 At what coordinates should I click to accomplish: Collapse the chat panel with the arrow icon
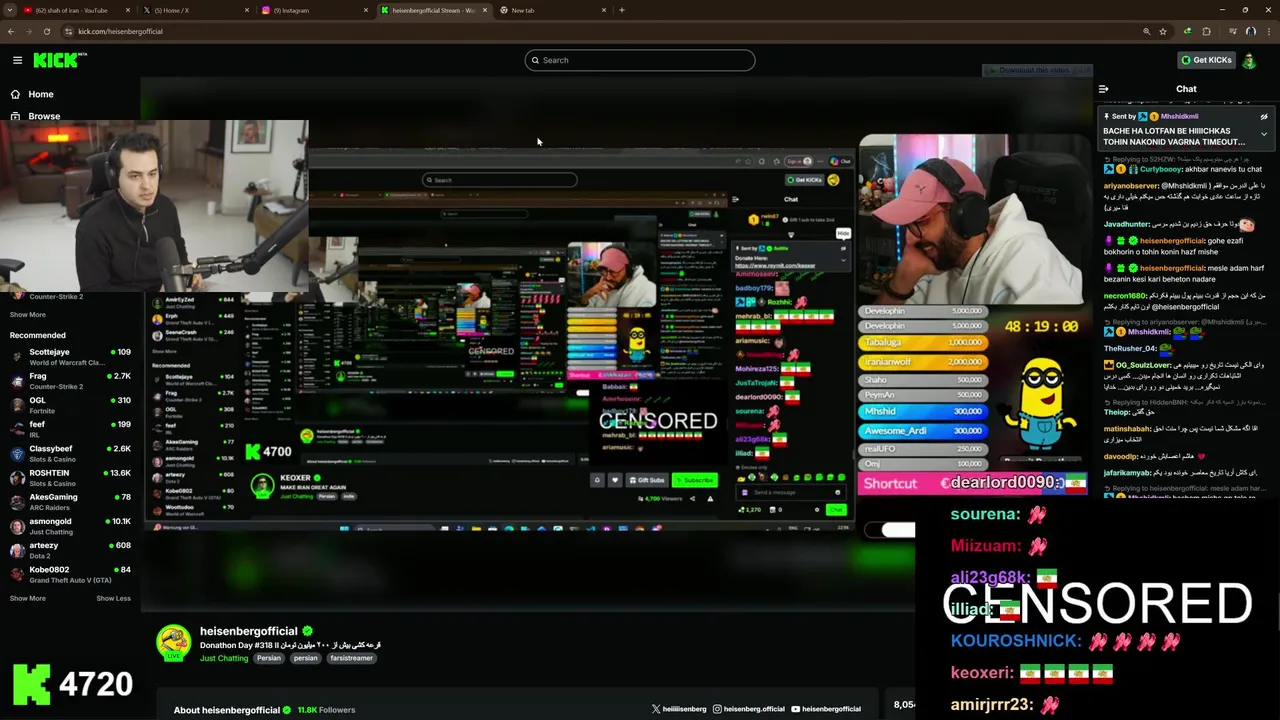[1104, 89]
